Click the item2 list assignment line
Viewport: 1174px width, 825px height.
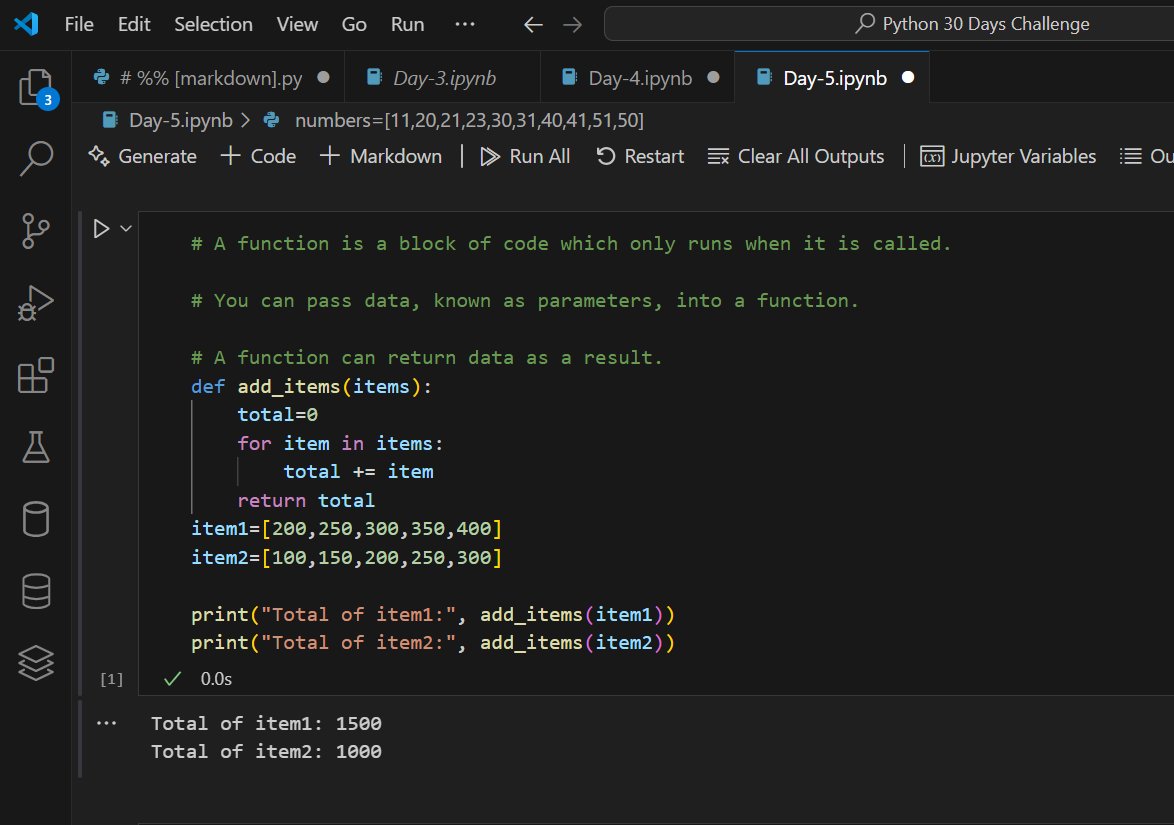coord(346,558)
